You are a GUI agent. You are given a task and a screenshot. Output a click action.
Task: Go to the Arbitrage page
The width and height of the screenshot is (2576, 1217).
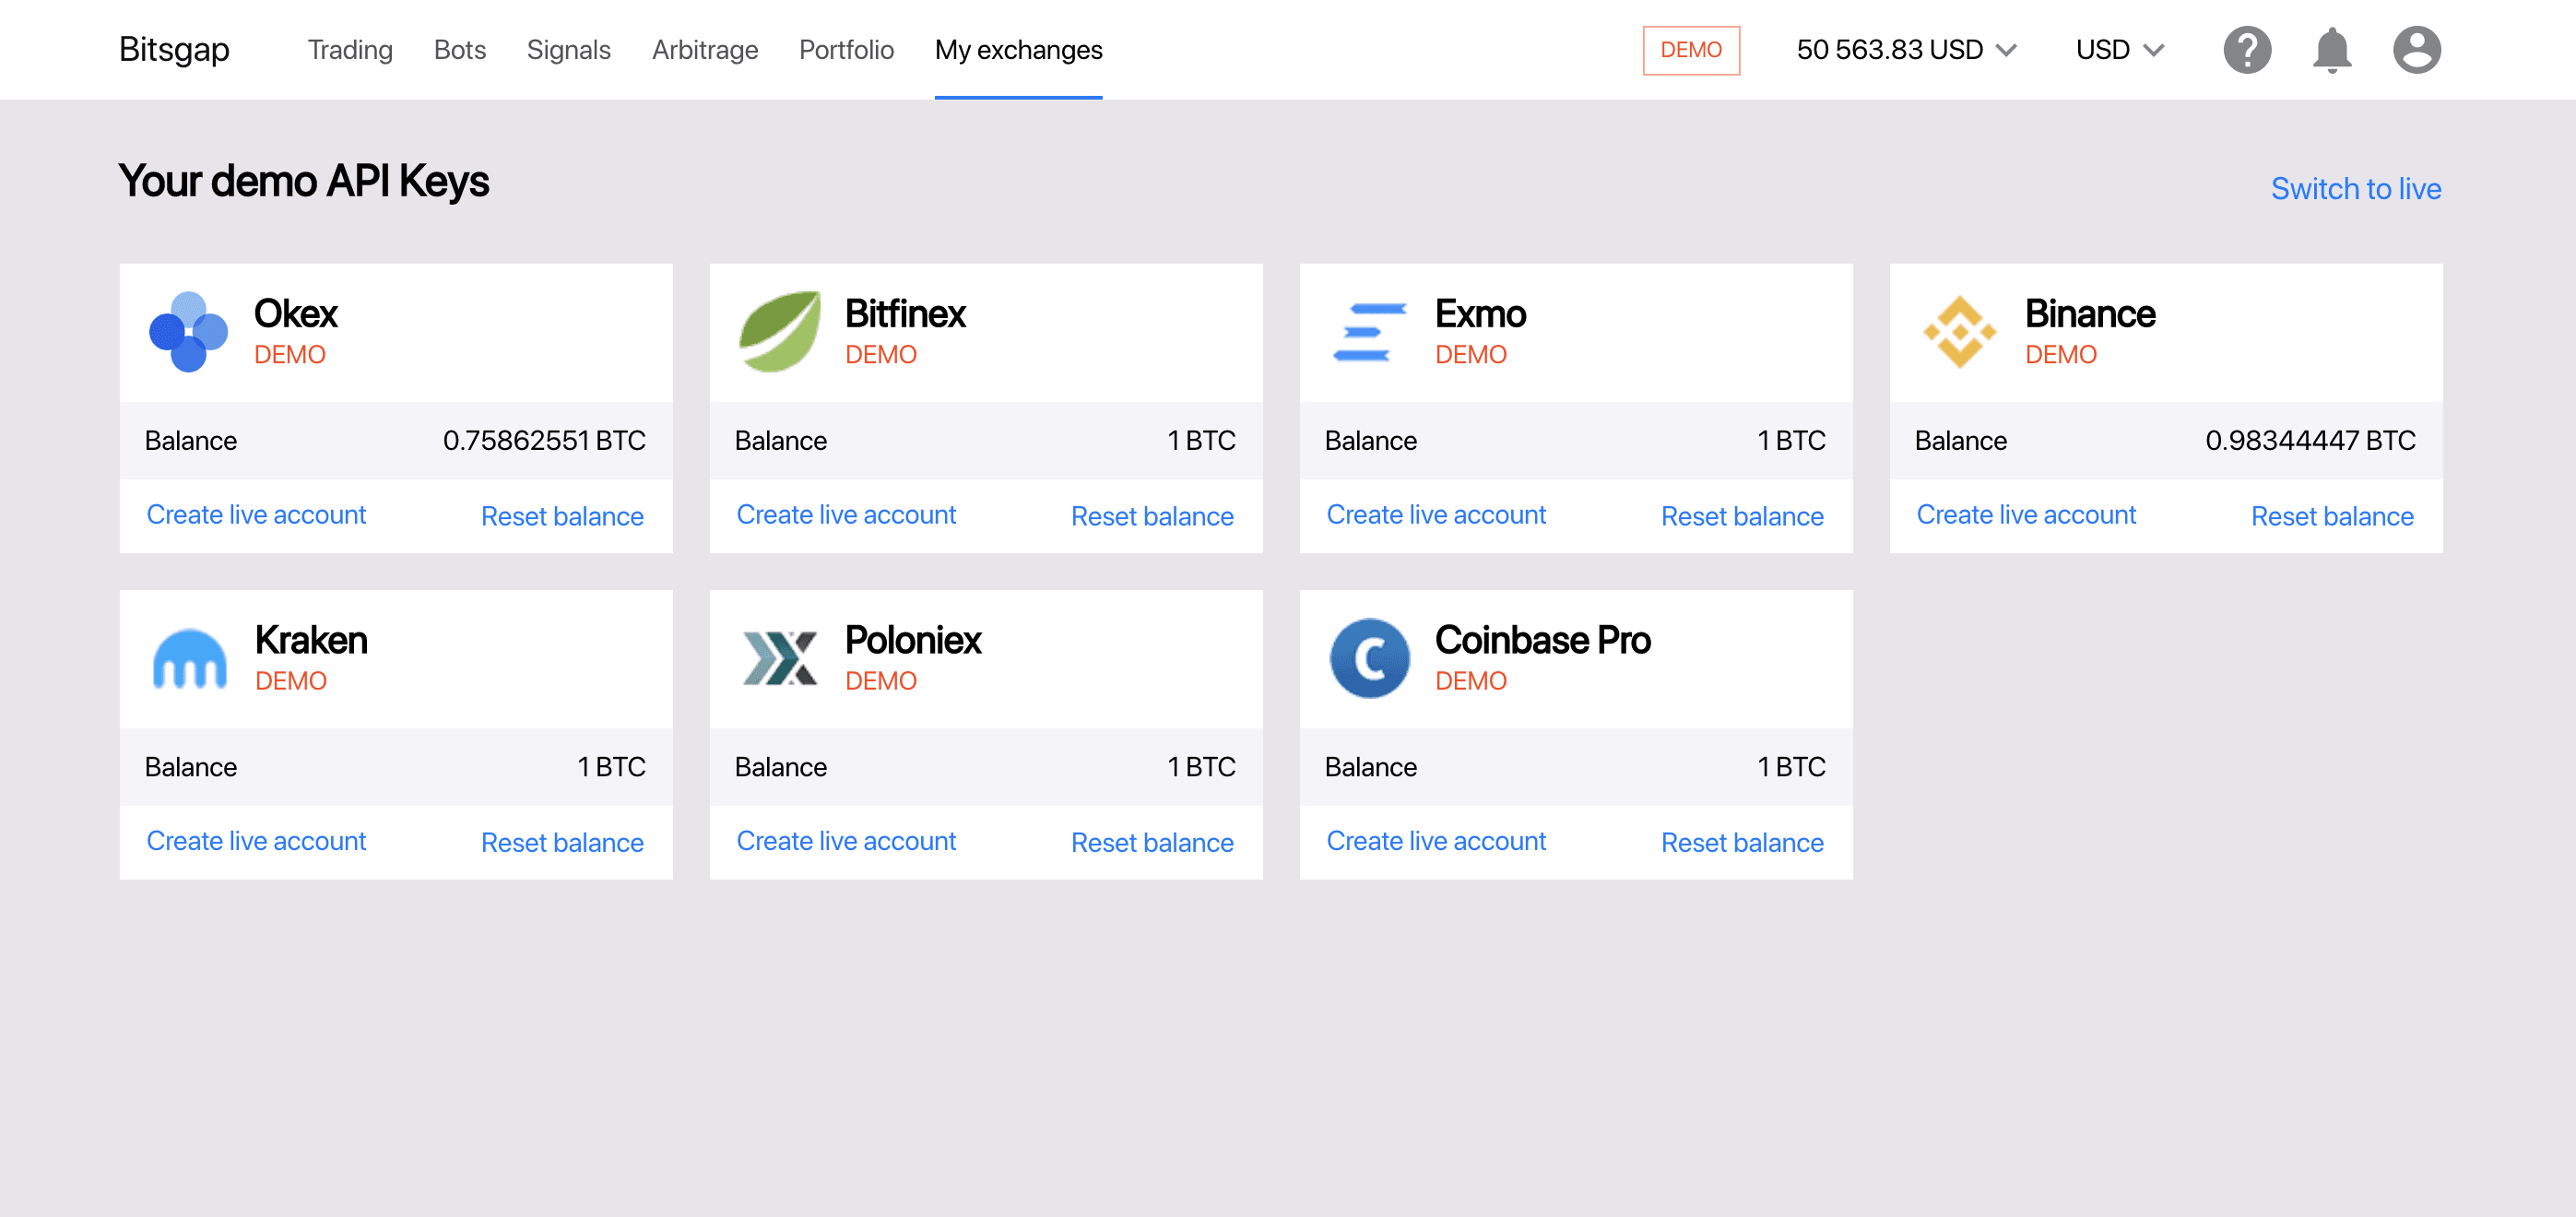tap(705, 49)
